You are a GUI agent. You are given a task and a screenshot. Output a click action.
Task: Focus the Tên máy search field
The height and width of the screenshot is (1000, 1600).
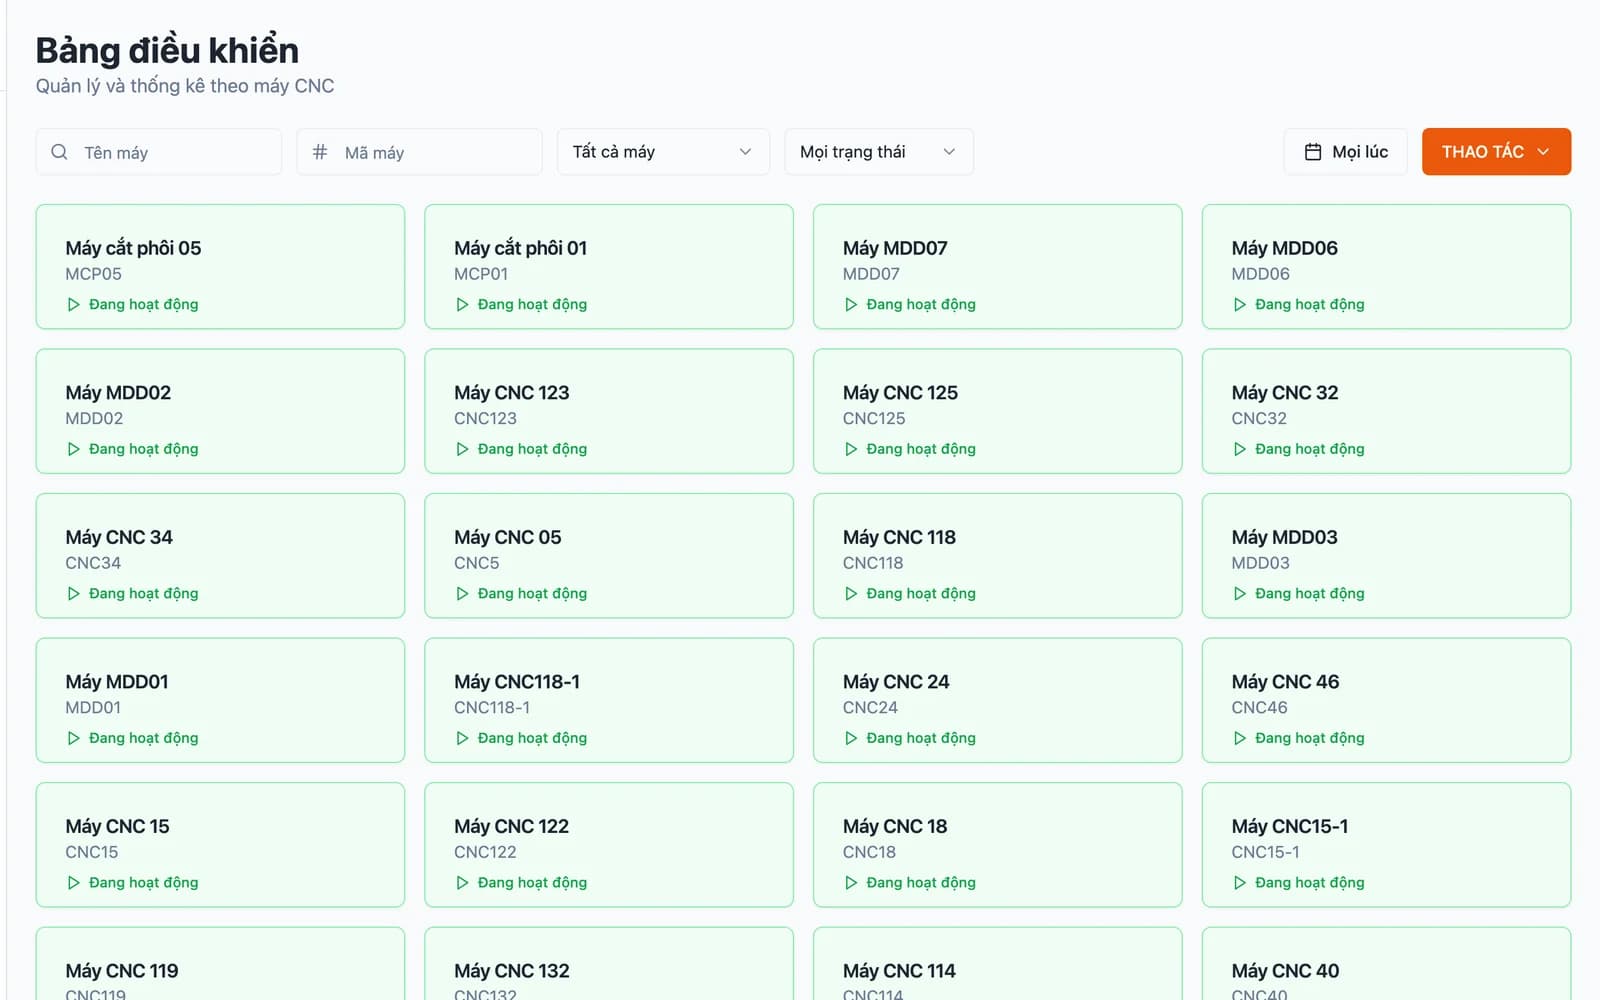click(x=159, y=152)
